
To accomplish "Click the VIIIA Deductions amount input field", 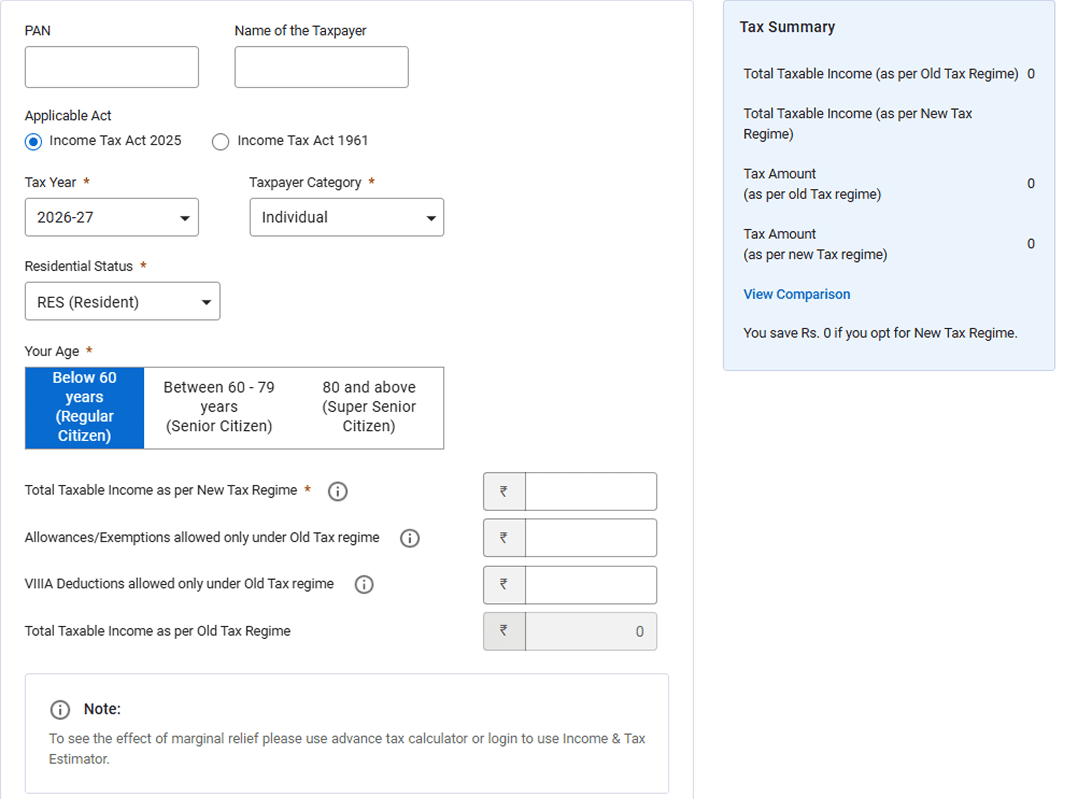I will [591, 584].
